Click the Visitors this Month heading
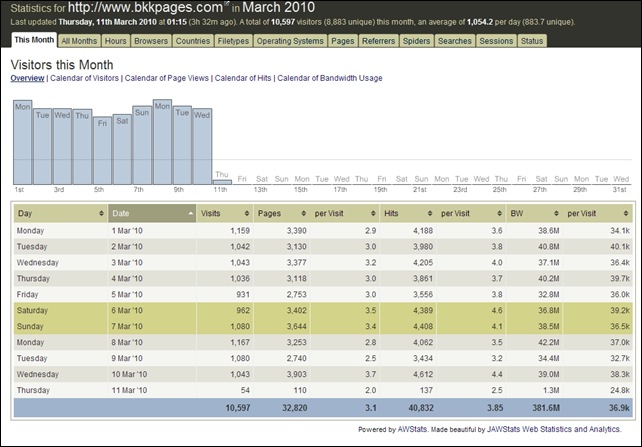Viewport: 642px width, 447px height. 62,65
